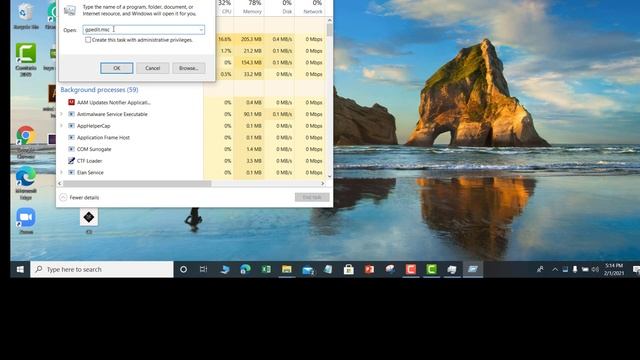Open File Explorer from the taskbar
The width and height of the screenshot is (640, 360).
pyautogui.click(x=287, y=269)
